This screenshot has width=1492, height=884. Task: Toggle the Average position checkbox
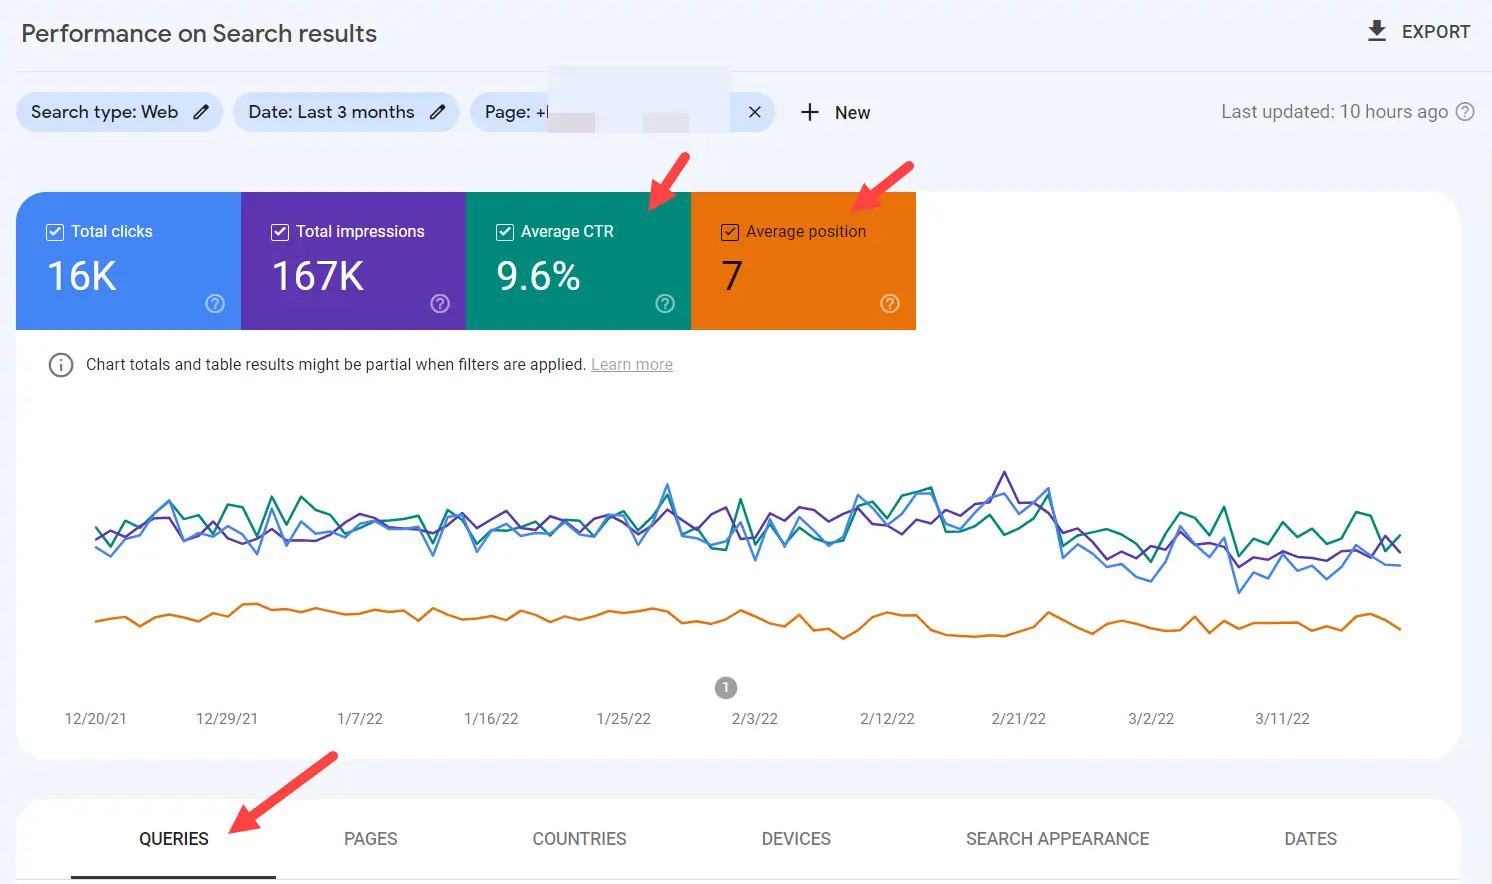(730, 232)
